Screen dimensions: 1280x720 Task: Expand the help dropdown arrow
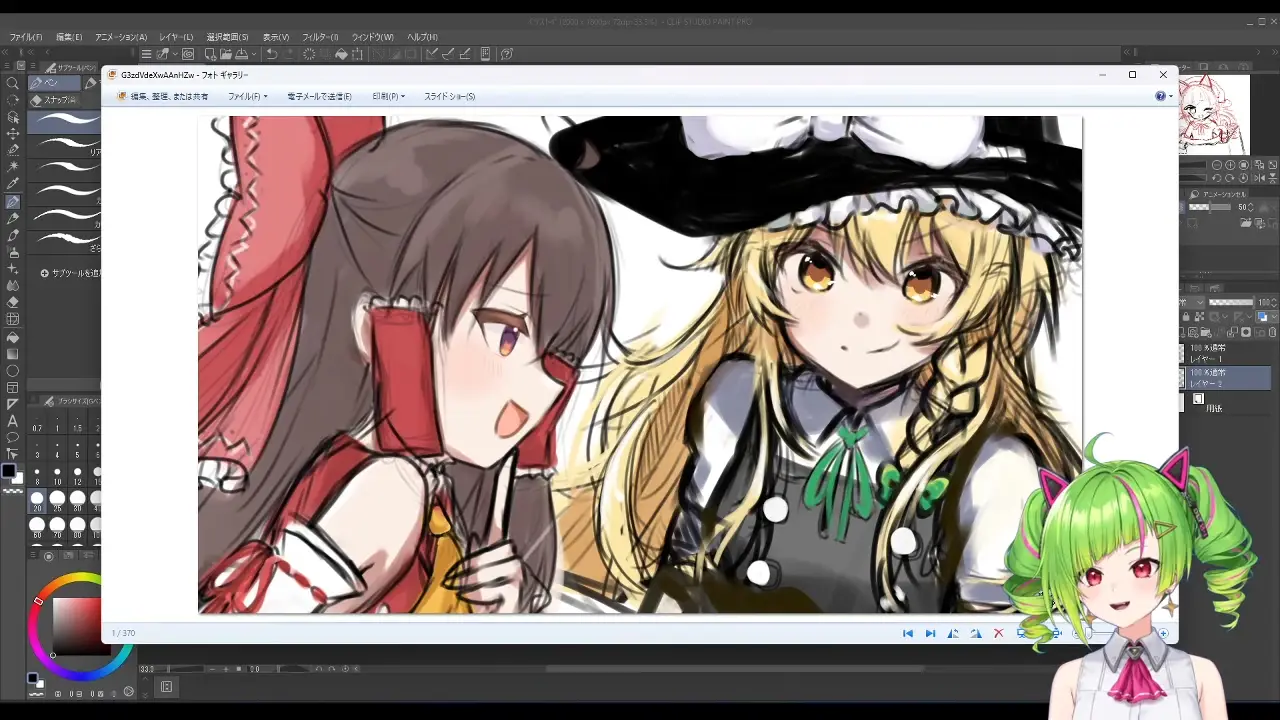pos(1171,97)
